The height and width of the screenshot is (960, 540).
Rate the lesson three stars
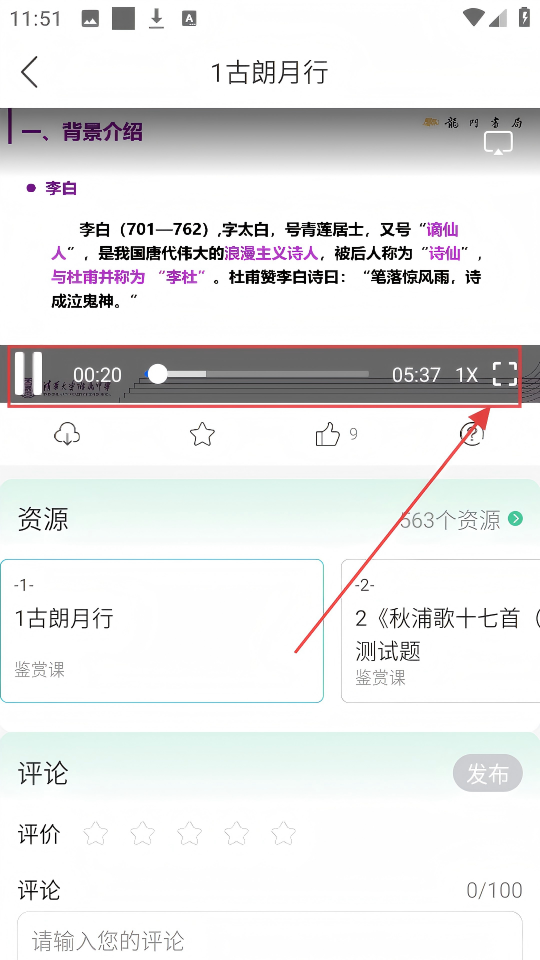[x=189, y=833]
